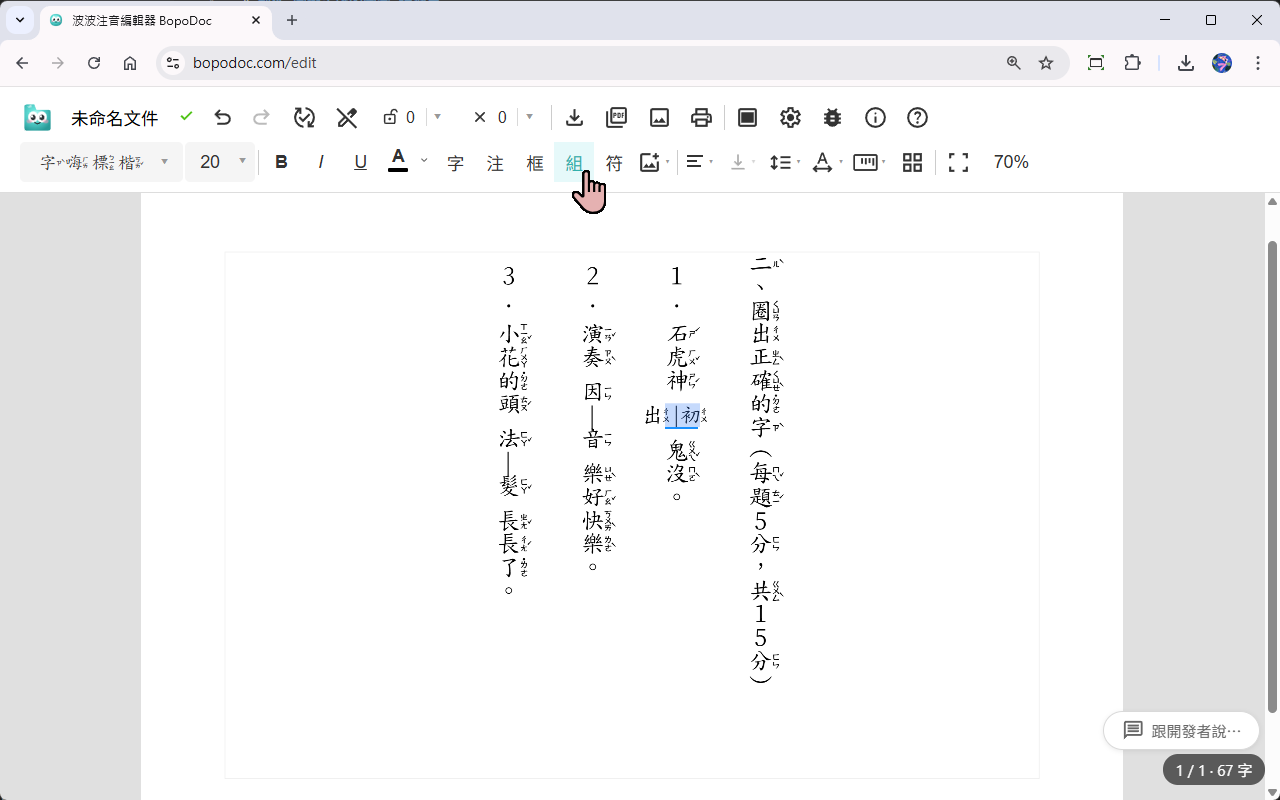The width and height of the screenshot is (1280, 800).
Task: Select the 符 symbol tool
Action: pyautogui.click(x=614, y=161)
